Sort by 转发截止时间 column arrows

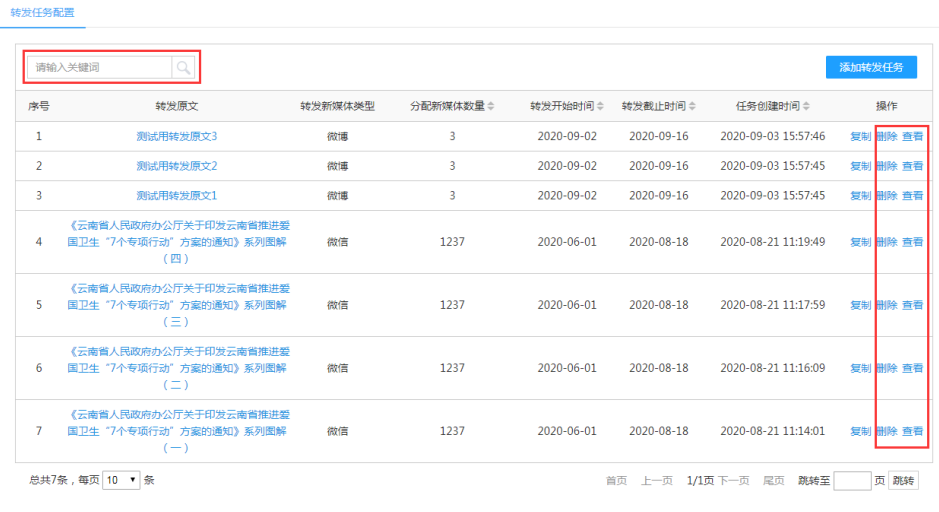tap(692, 107)
